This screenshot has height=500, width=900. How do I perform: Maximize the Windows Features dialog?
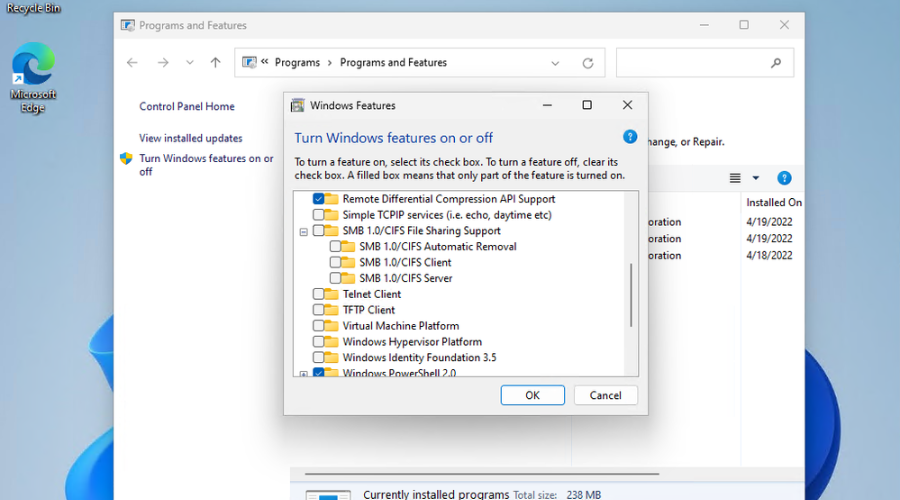[587, 105]
